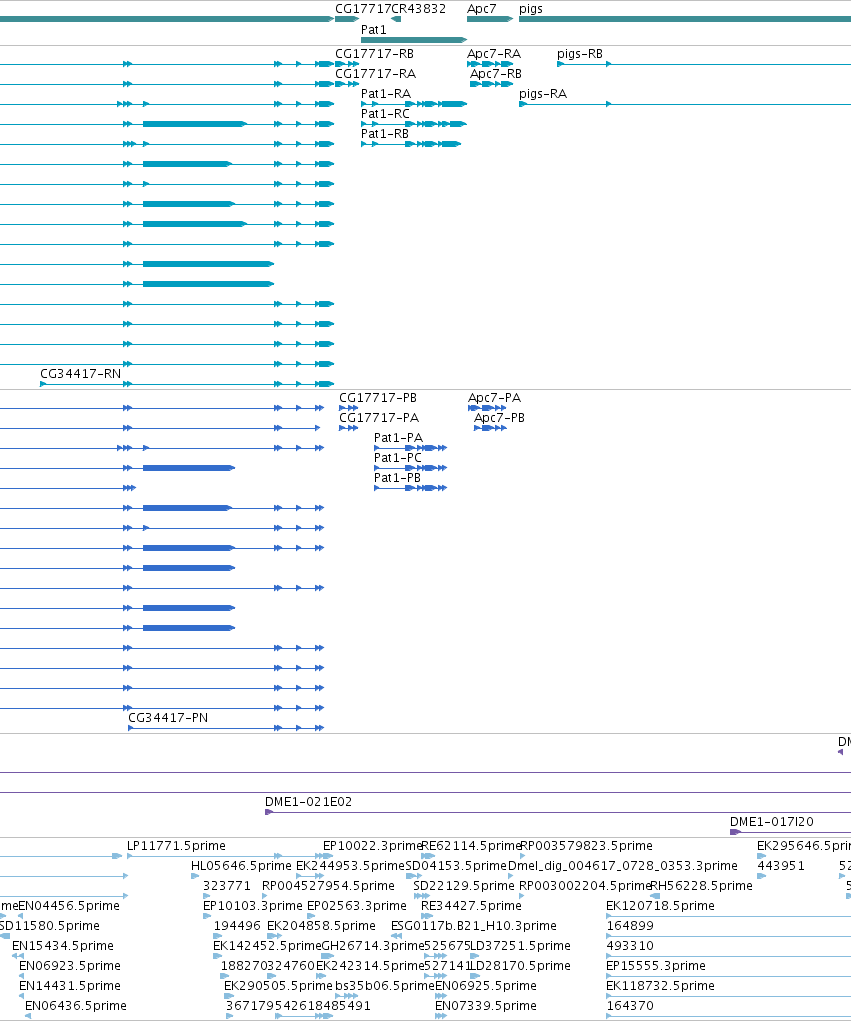
Task: Select feature labeled 443951
Action: [x=781, y=866]
